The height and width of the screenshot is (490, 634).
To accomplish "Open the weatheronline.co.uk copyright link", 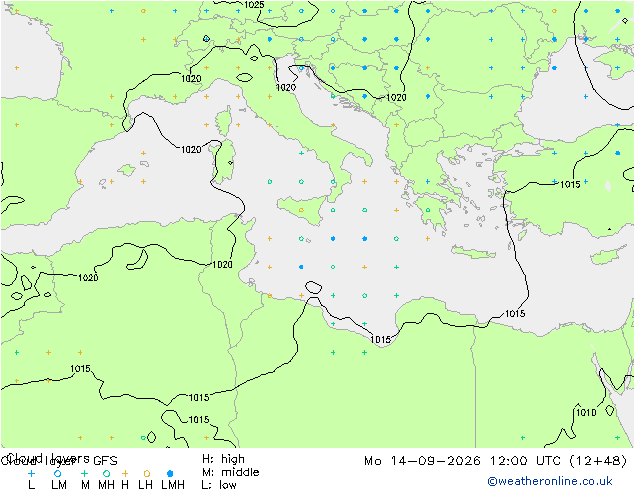I will (550, 481).
